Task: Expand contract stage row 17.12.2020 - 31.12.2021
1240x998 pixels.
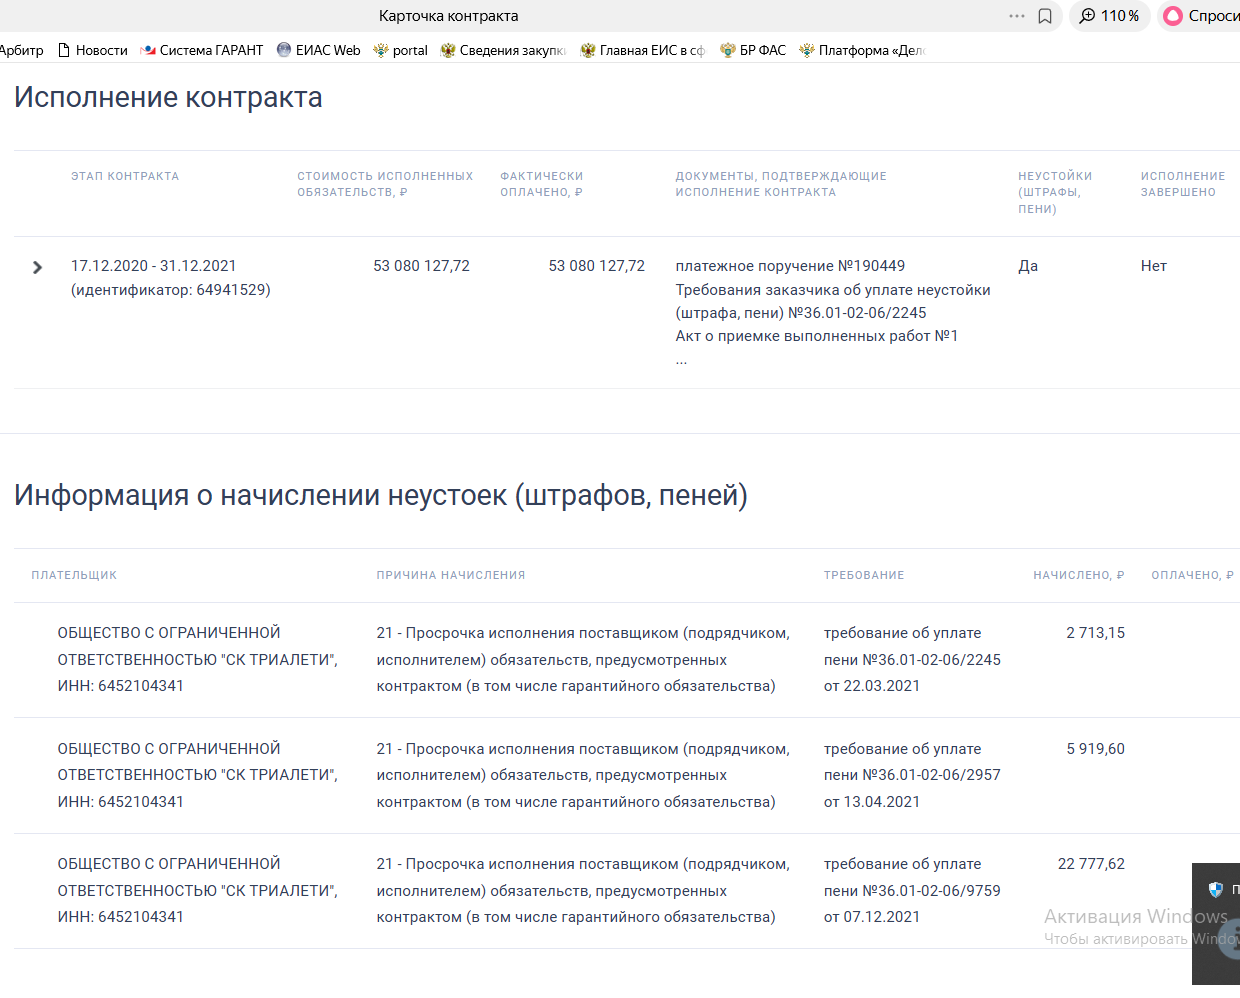Action: [x=38, y=267]
